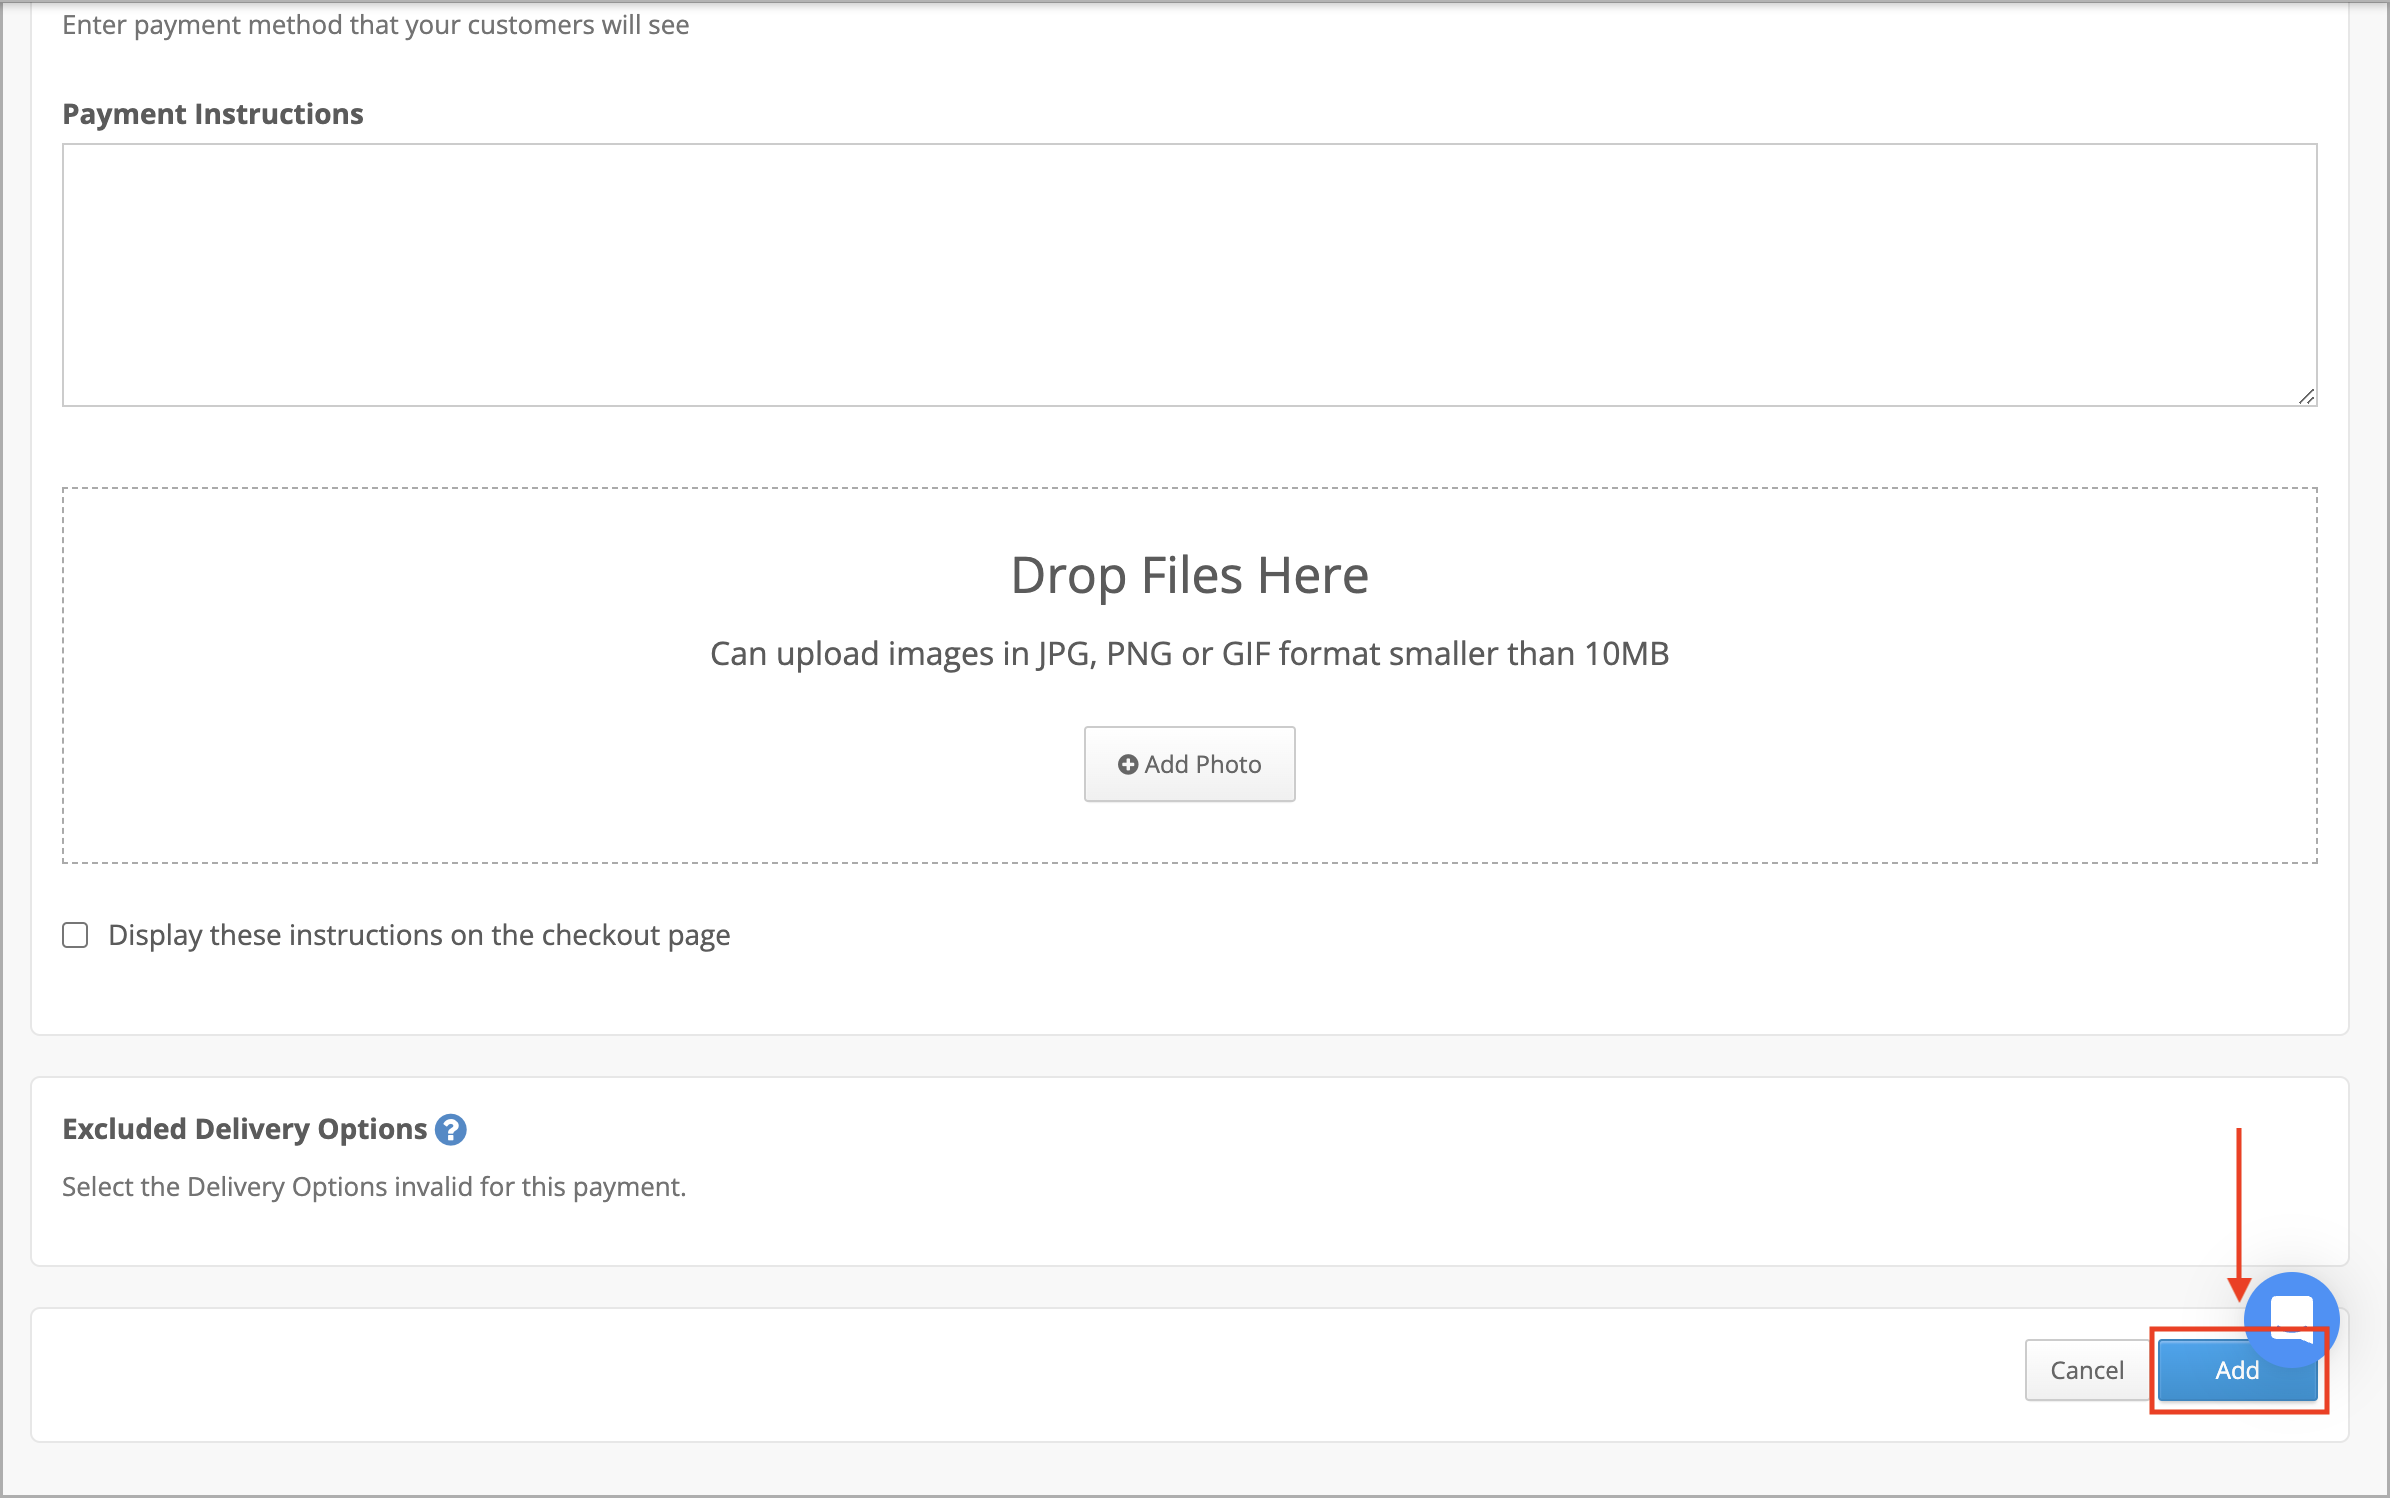The height and width of the screenshot is (1498, 2390).
Task: Enable display instructions on checkout page checkbox
Action: 75,935
